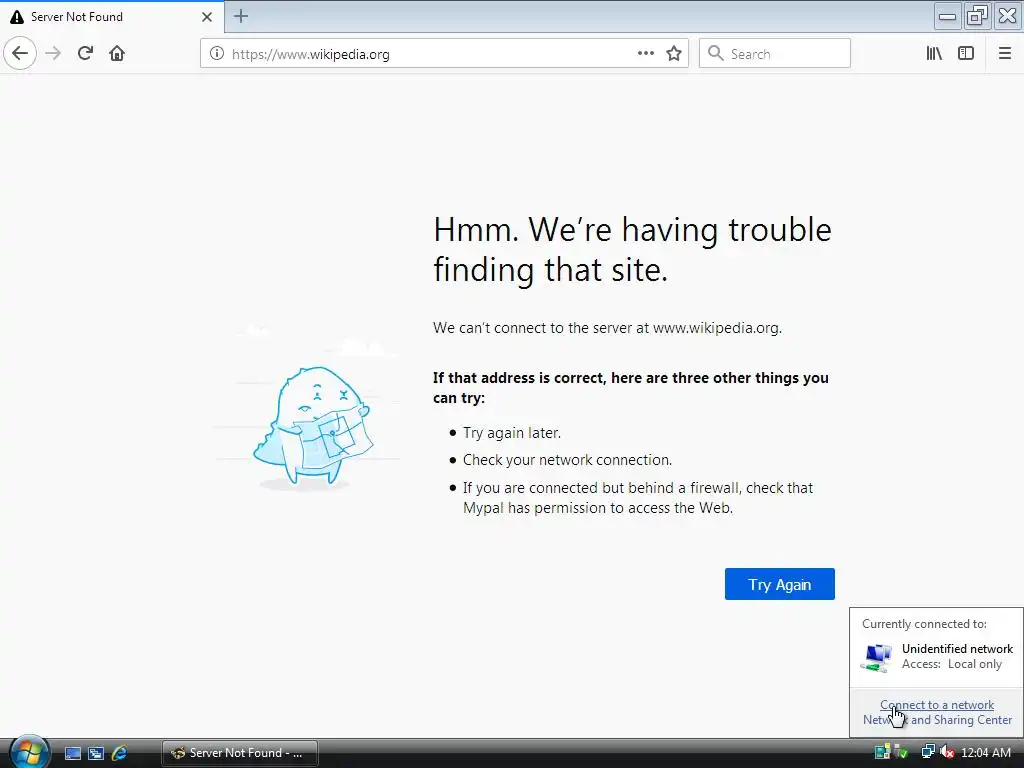The height and width of the screenshot is (768, 1024).
Task: Open page actions three-dot menu
Action: tap(645, 54)
